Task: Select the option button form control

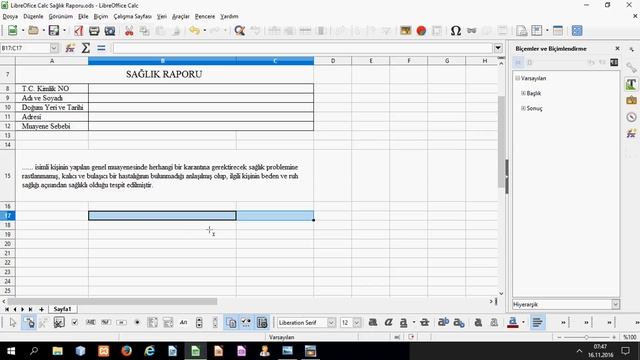Action: pos(137,322)
